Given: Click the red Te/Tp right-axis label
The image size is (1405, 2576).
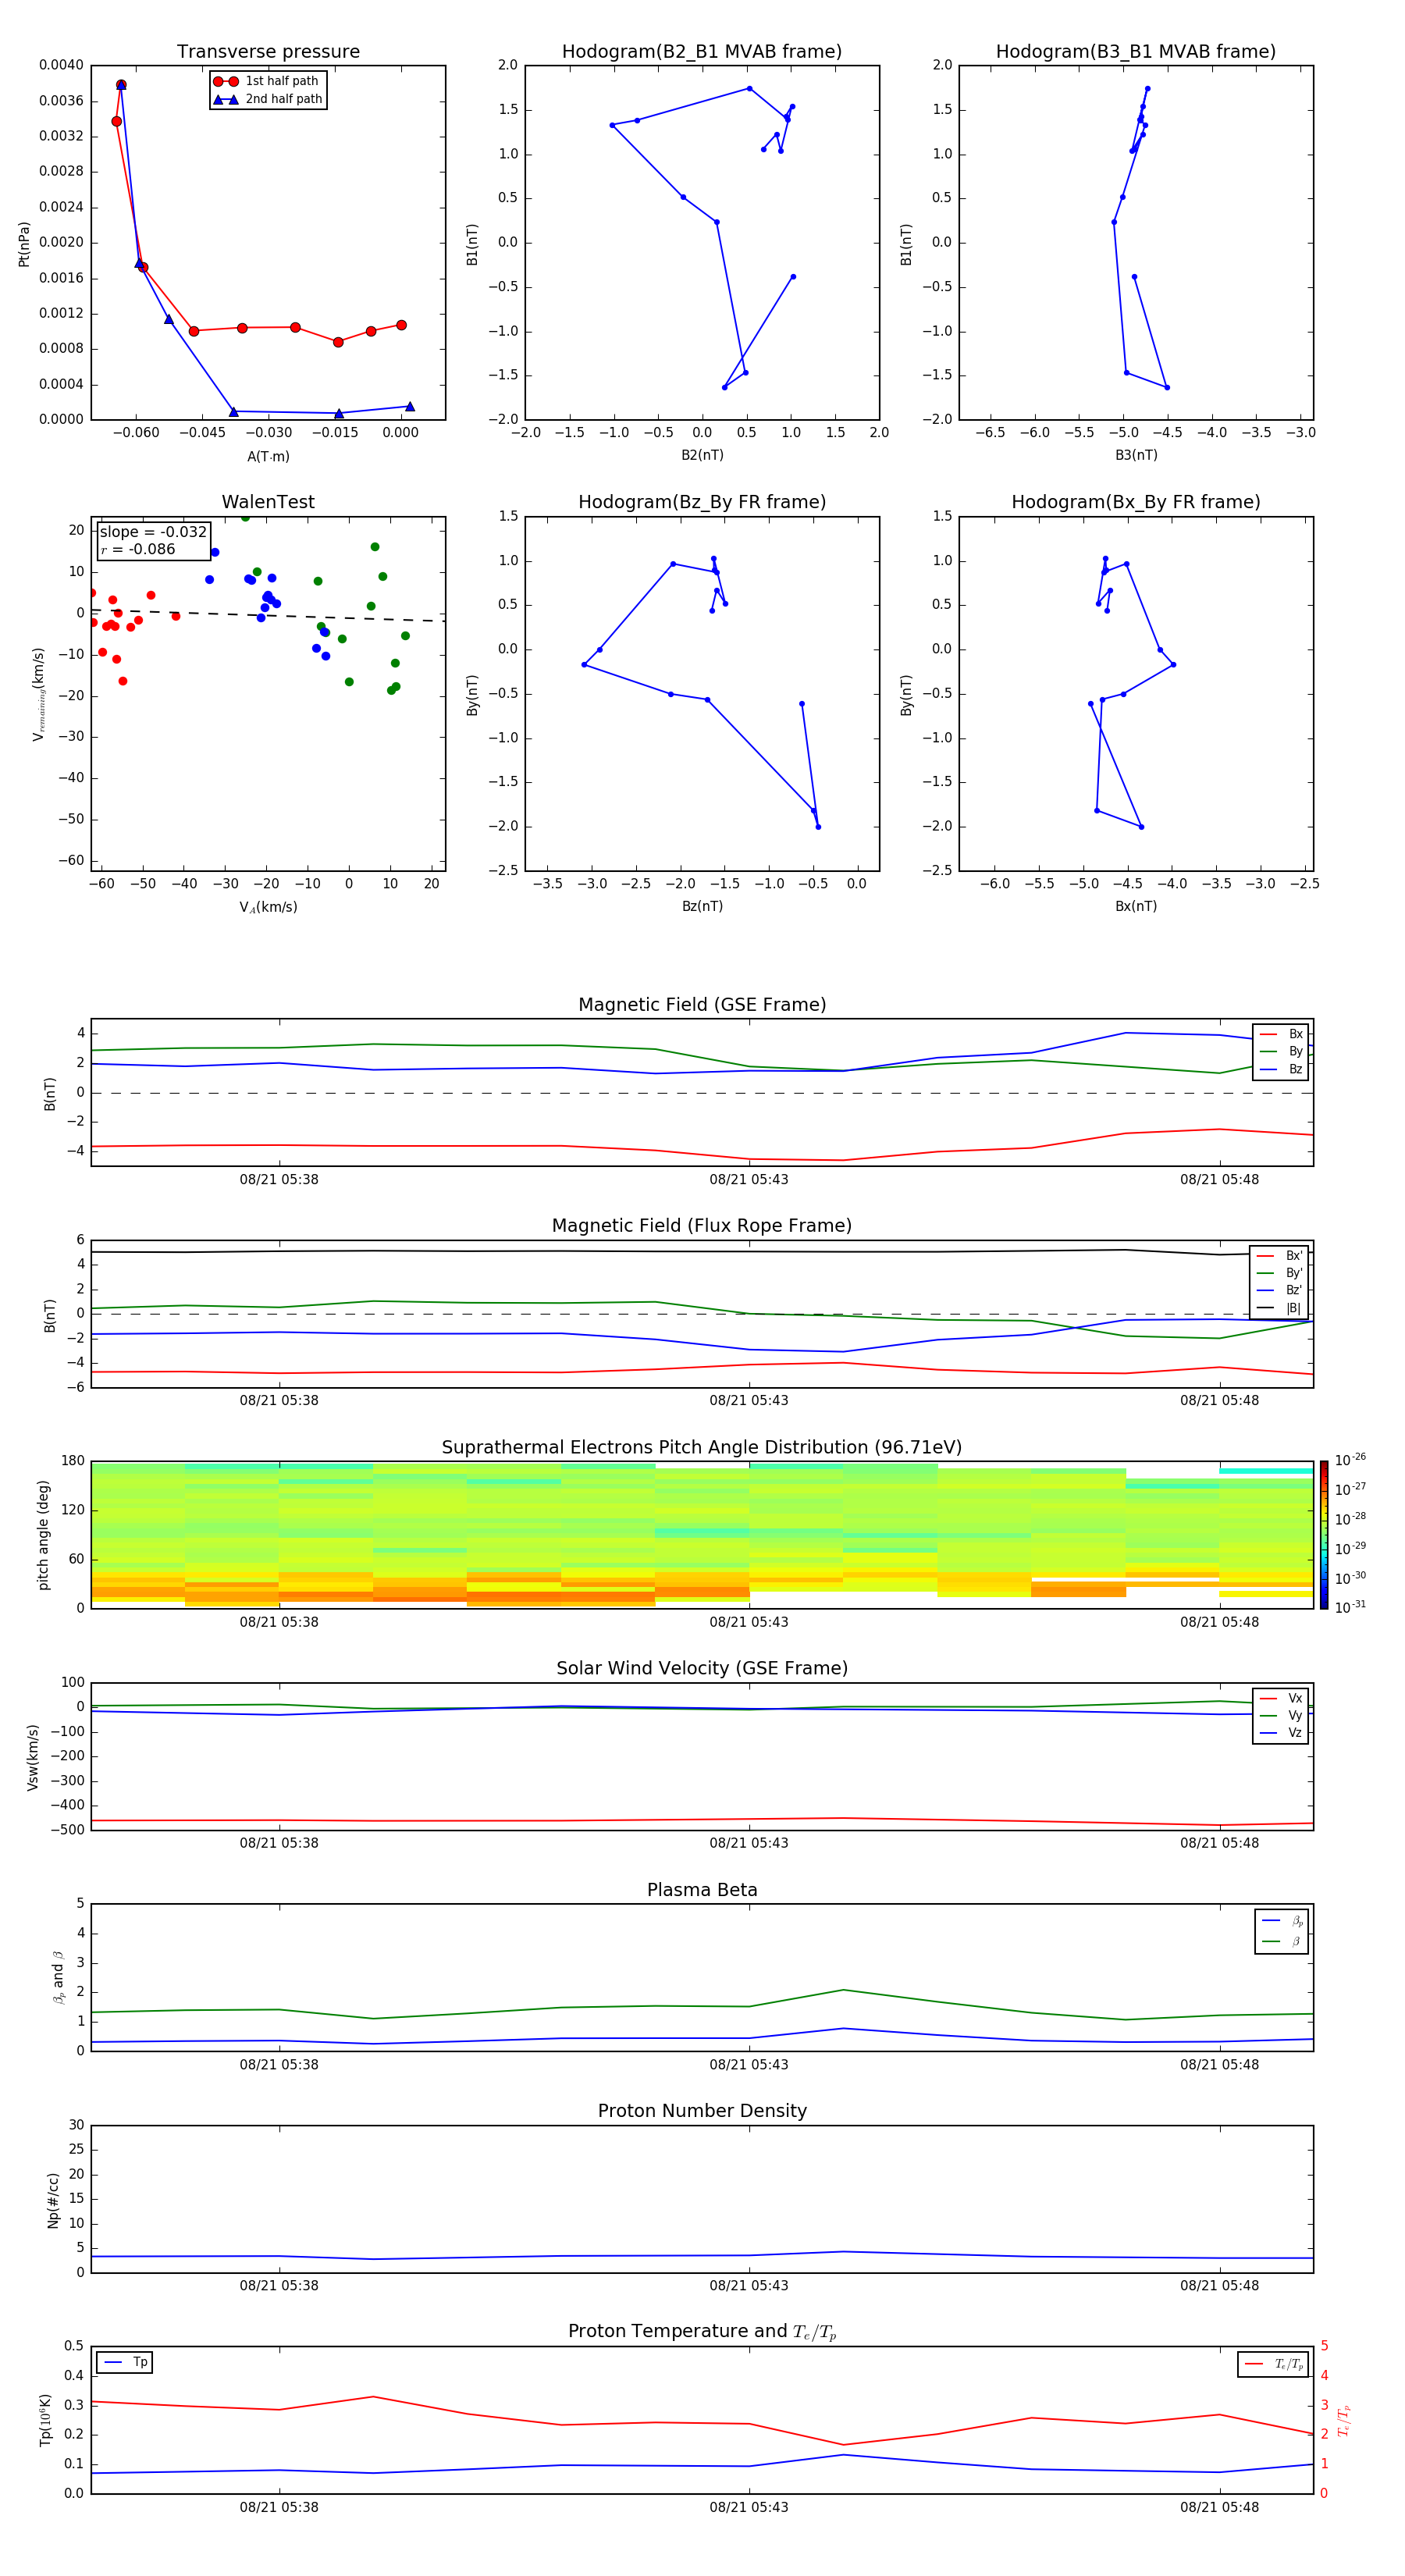Looking at the screenshot, I should click(1343, 2420).
